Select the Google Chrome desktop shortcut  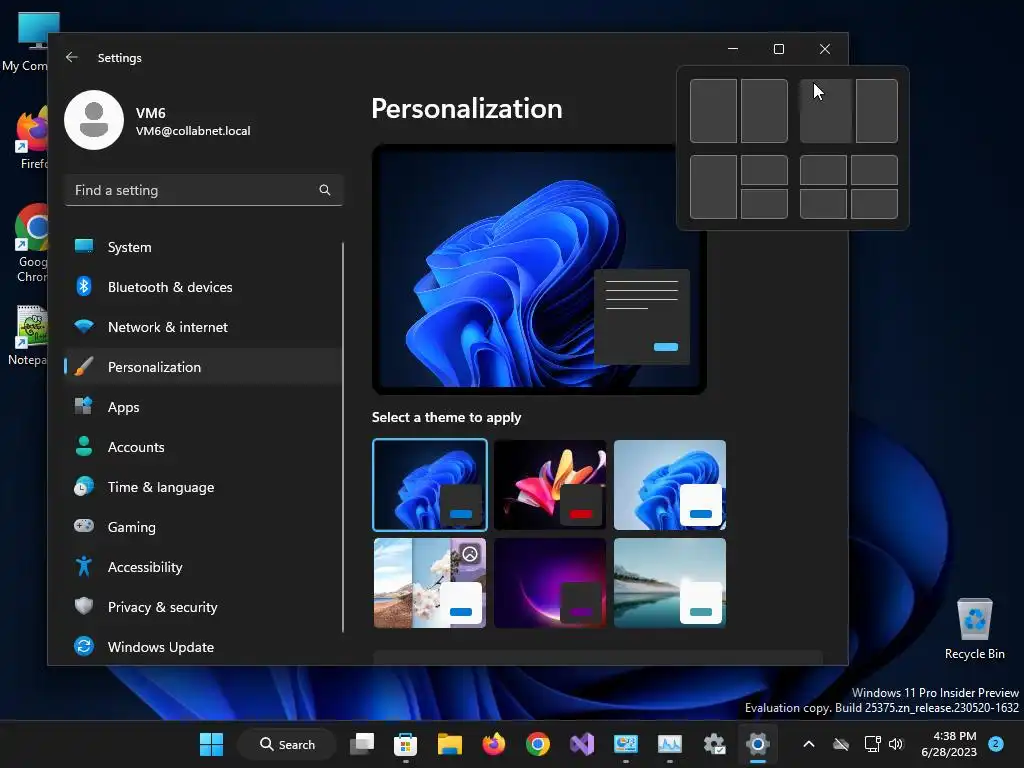pos(31,243)
